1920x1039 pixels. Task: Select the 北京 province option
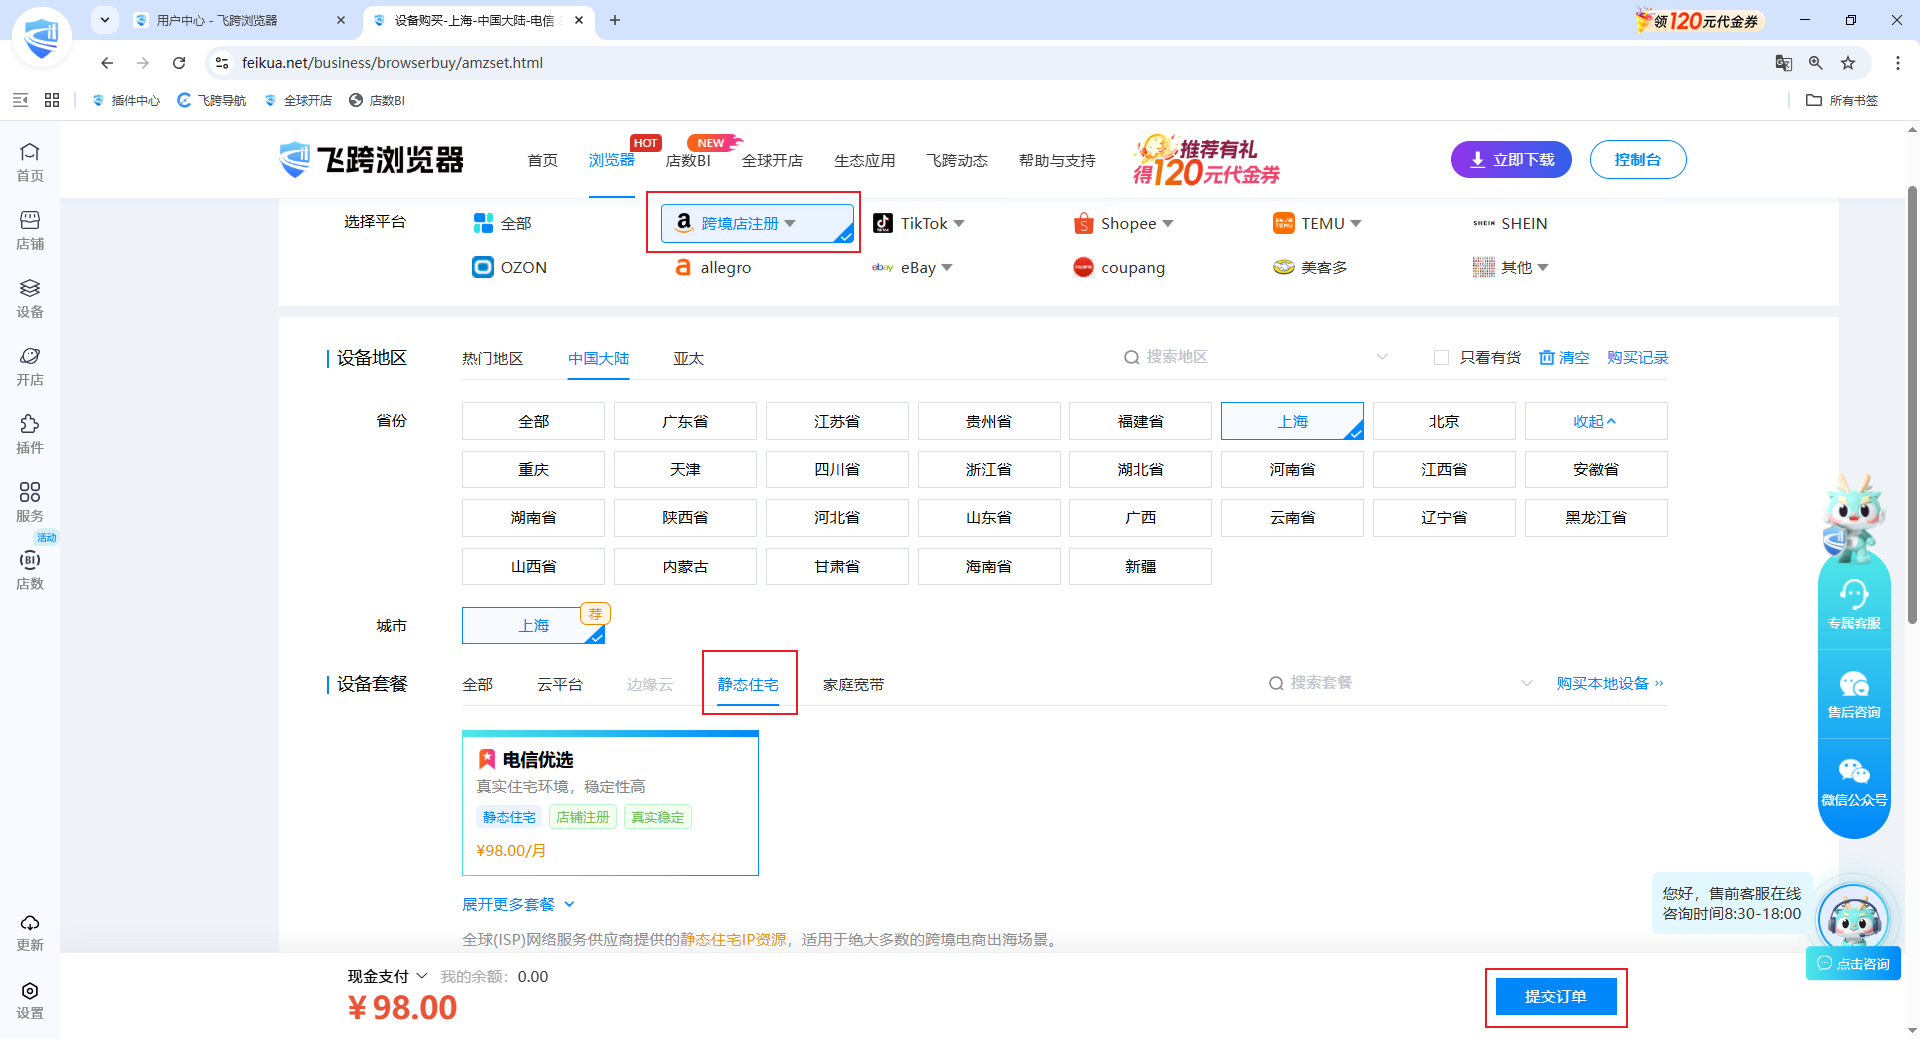click(x=1444, y=421)
